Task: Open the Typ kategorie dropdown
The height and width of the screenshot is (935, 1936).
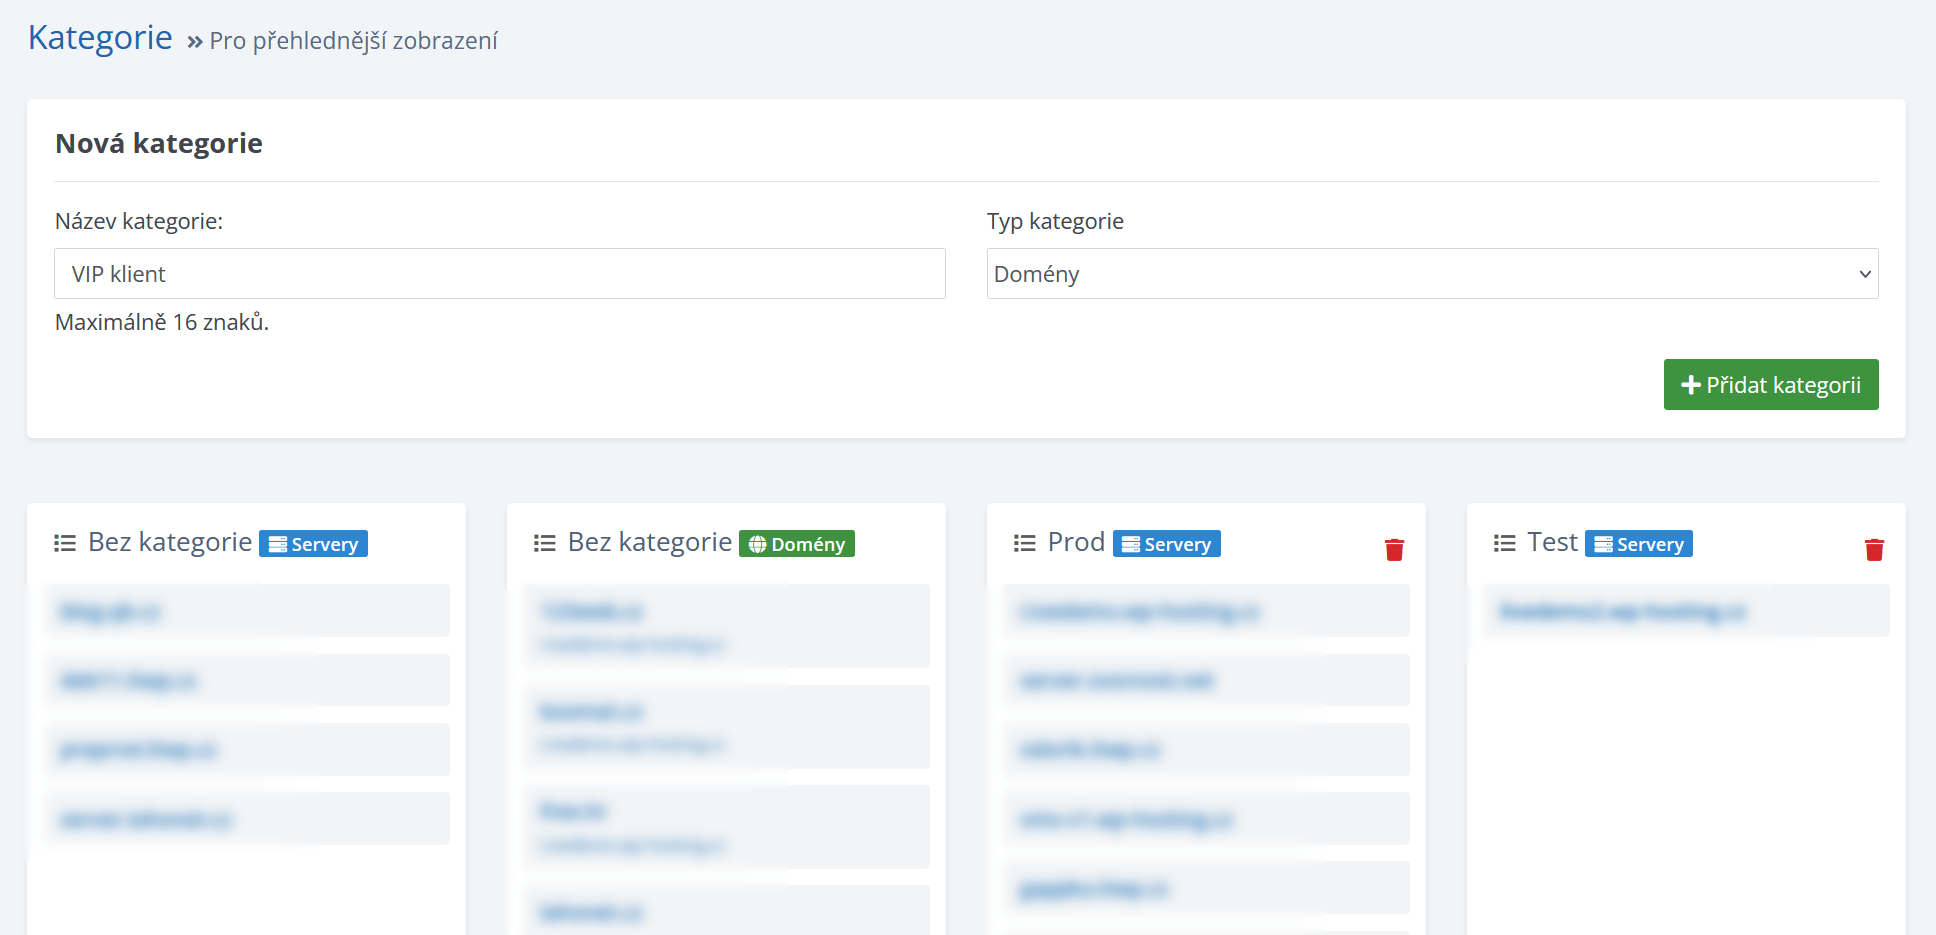Action: [1431, 274]
